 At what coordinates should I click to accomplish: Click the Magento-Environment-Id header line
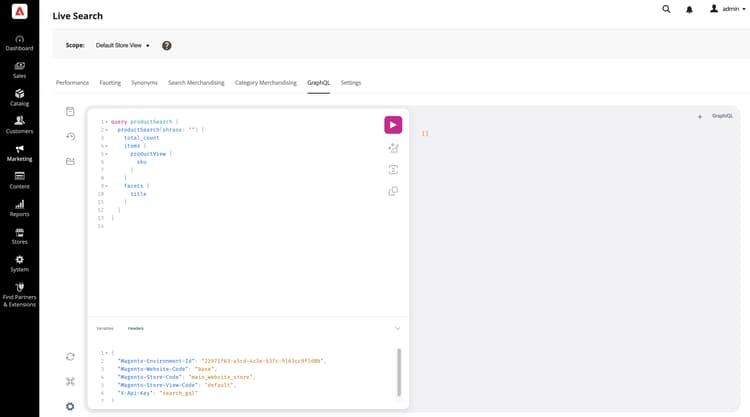click(221, 361)
